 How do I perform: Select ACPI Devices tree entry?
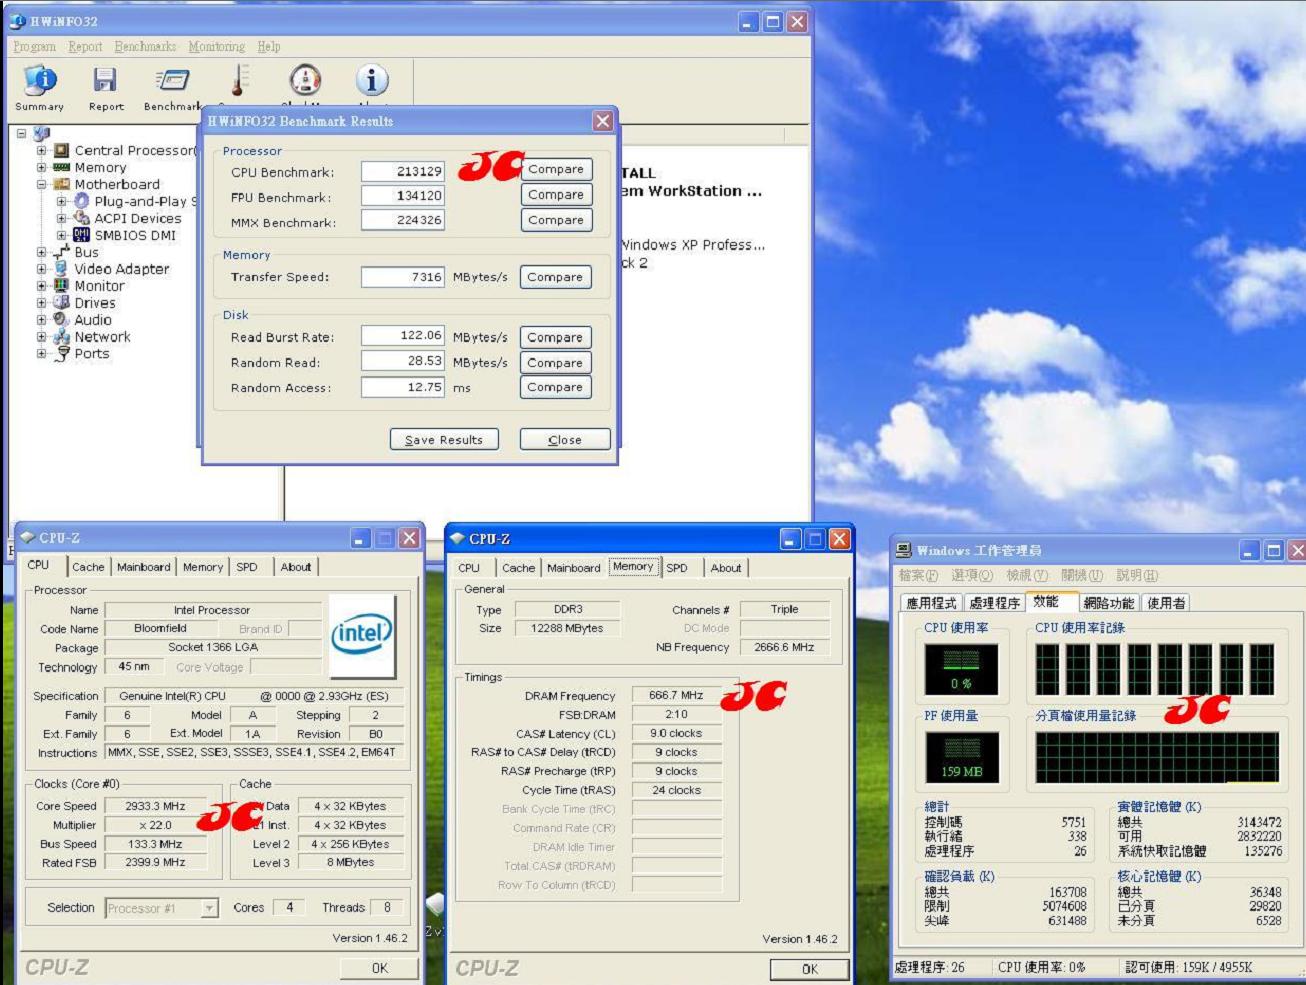coord(138,218)
